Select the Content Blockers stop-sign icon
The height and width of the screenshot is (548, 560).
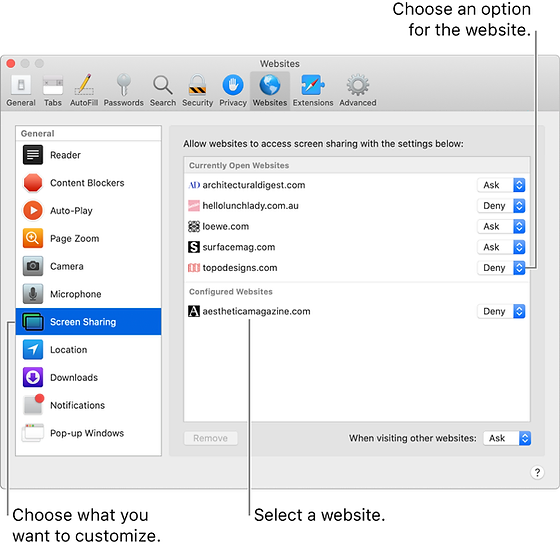point(33,183)
